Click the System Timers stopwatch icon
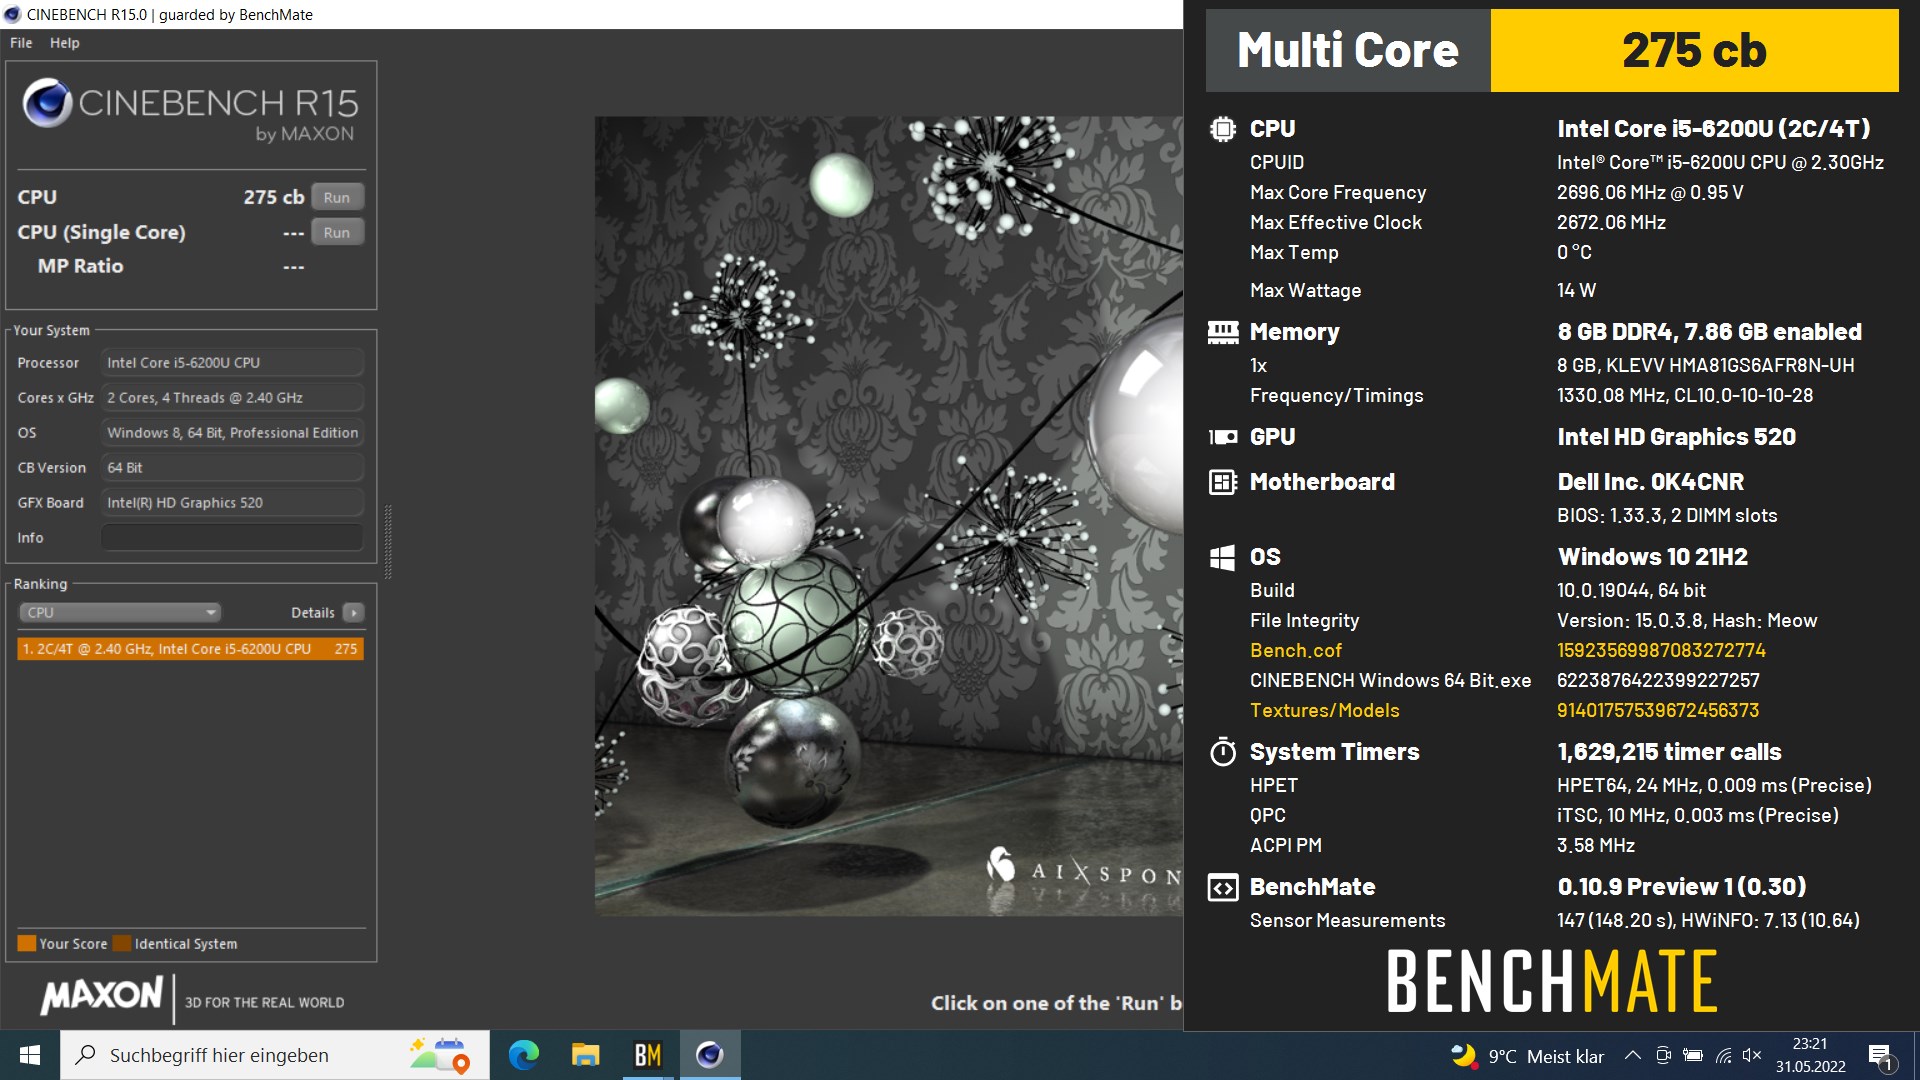 [1222, 752]
